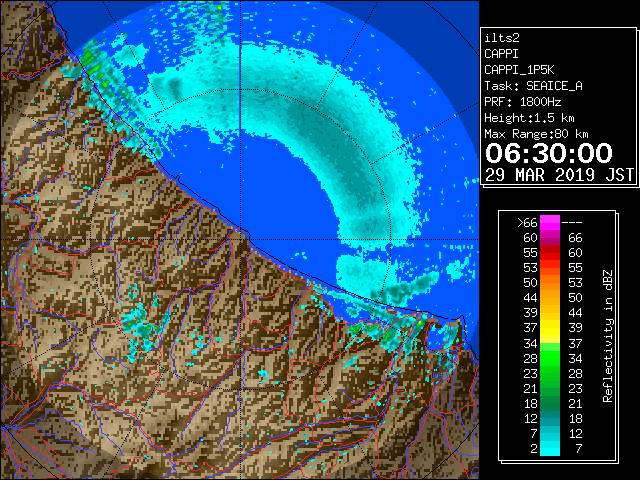Click the 'Task: SEAICE_A' line
The width and height of the screenshot is (640, 480).
point(533,86)
